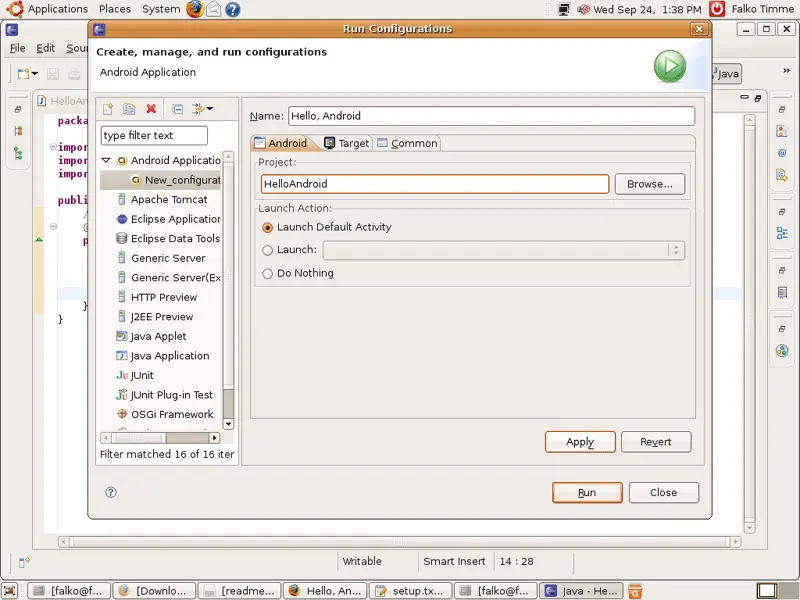
Task: Click the network monitor tray icon
Action: pyautogui.click(x=564, y=9)
